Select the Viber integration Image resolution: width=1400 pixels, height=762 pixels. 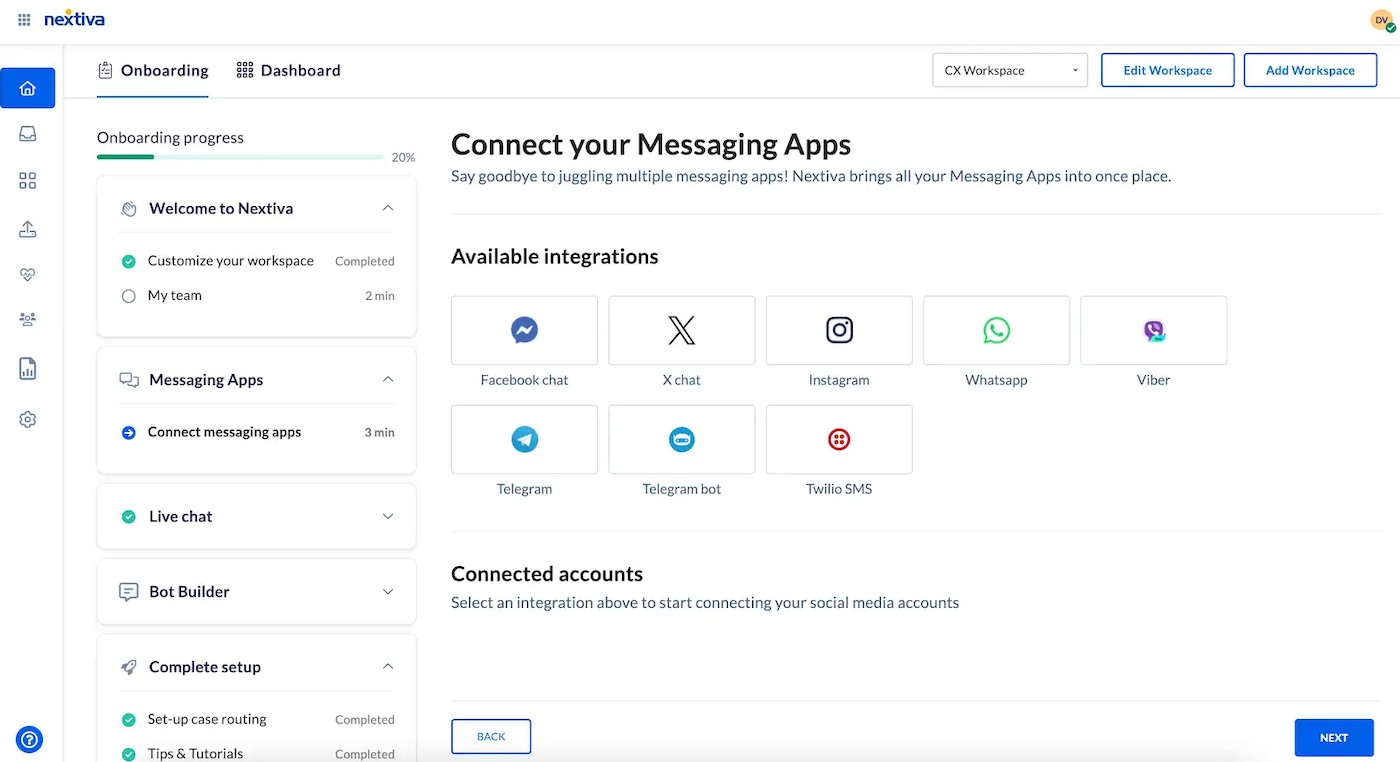[1153, 330]
